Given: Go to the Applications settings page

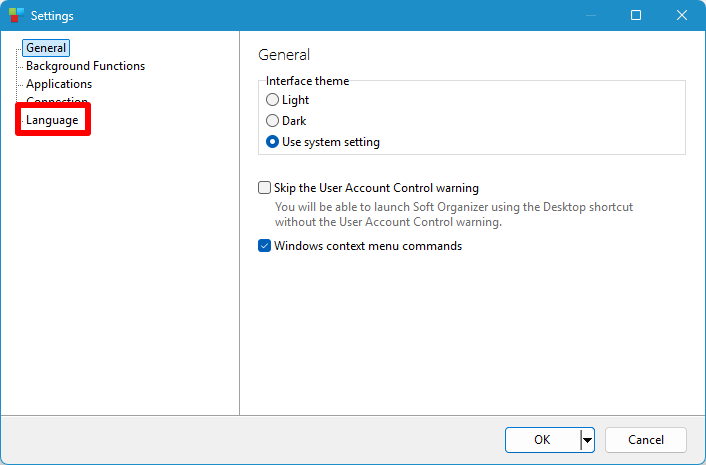Looking at the screenshot, I should click(59, 84).
